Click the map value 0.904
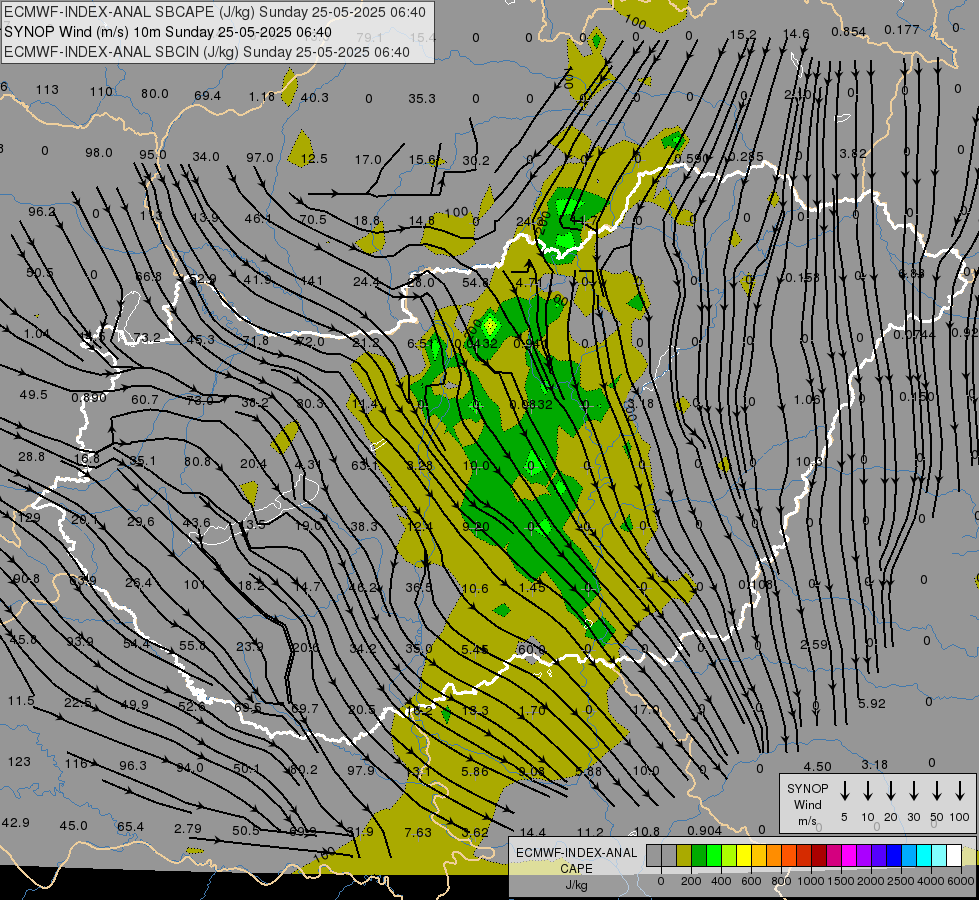The height and width of the screenshot is (900, 979). point(704,830)
